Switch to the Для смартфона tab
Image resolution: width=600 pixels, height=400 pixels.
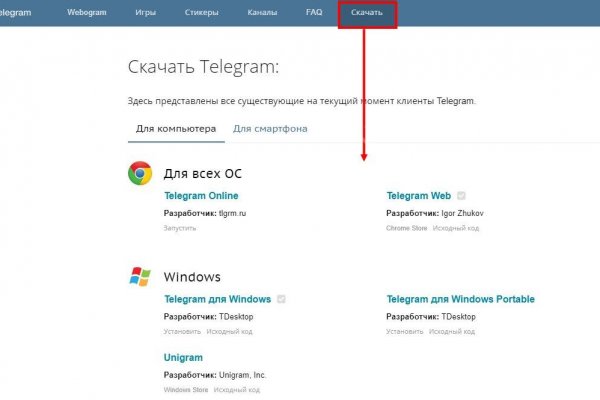[x=270, y=129]
